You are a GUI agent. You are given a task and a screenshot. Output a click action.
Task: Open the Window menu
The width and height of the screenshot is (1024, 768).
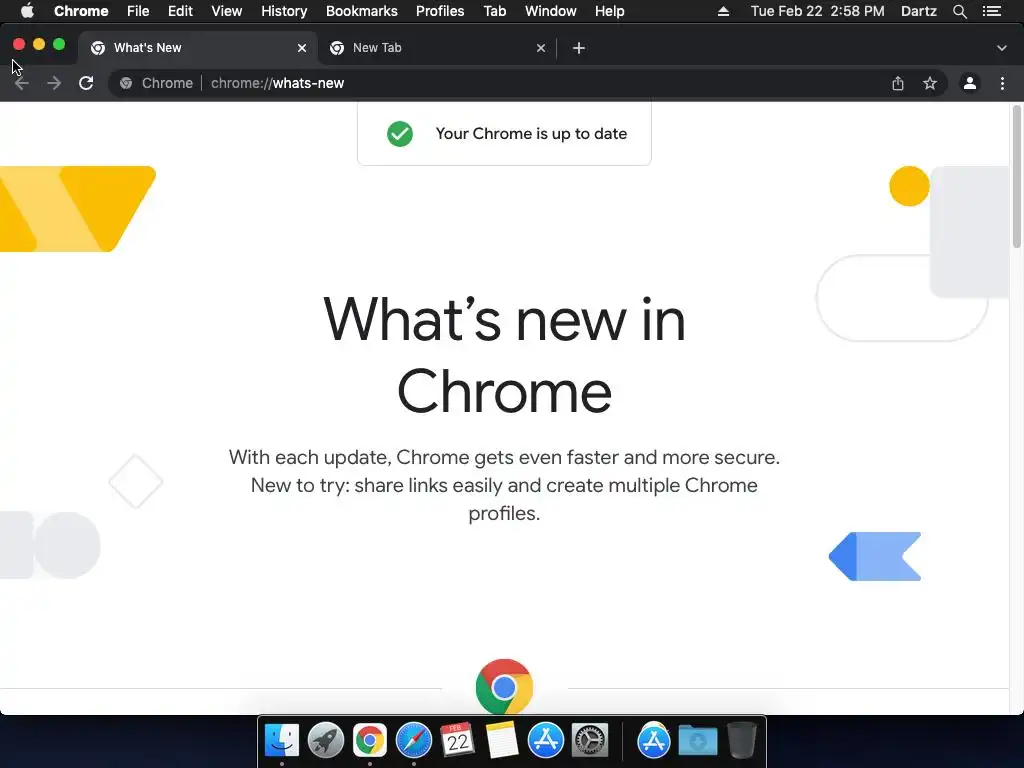(x=551, y=11)
